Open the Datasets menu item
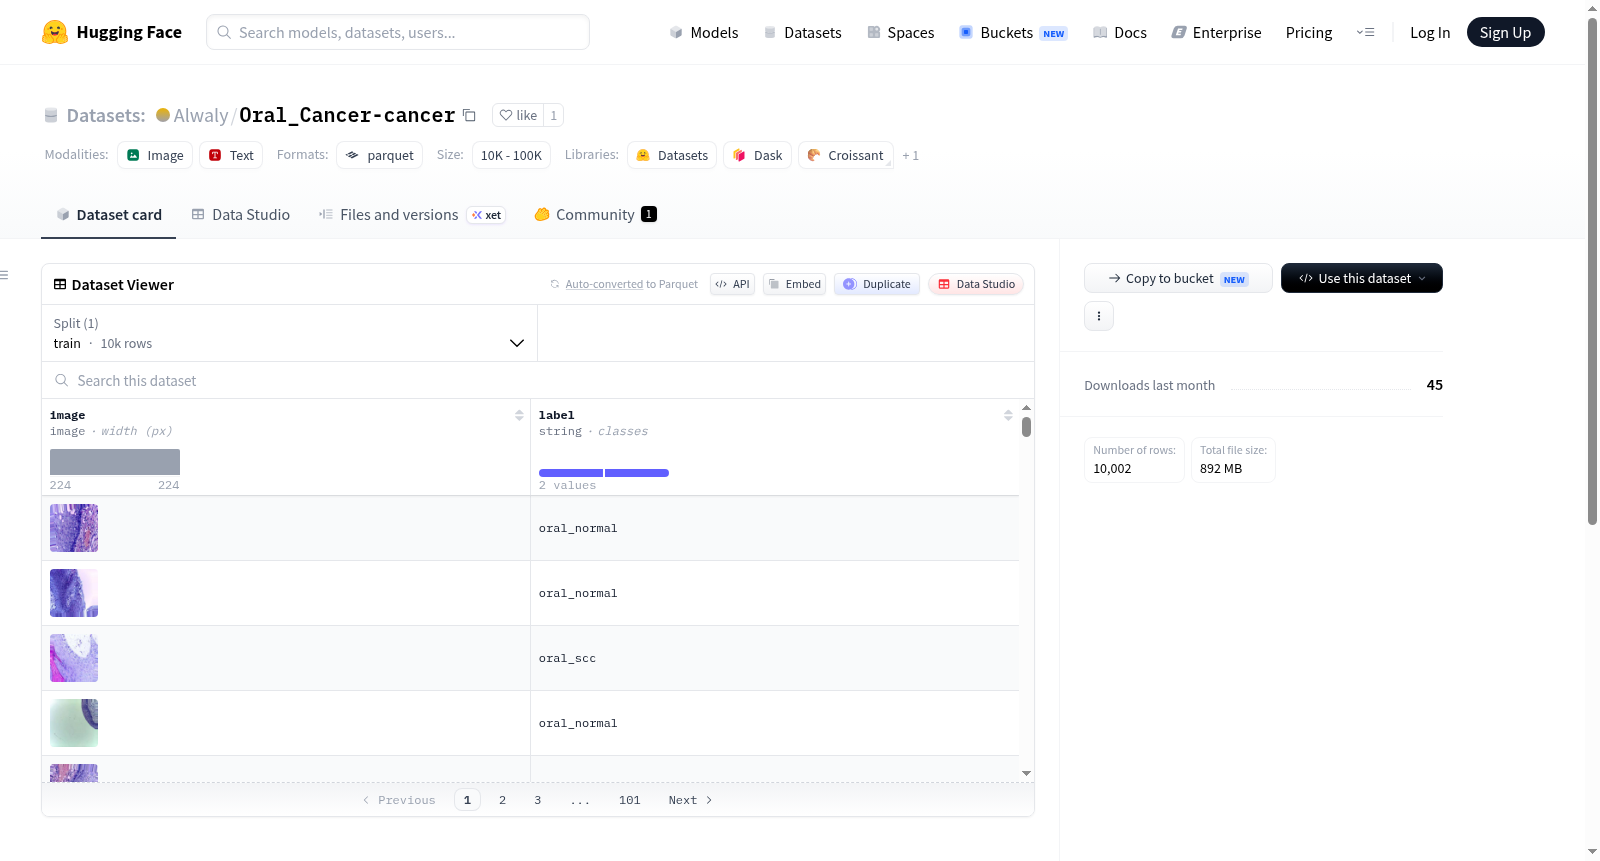Image resolution: width=1600 pixels, height=861 pixels. coord(802,32)
